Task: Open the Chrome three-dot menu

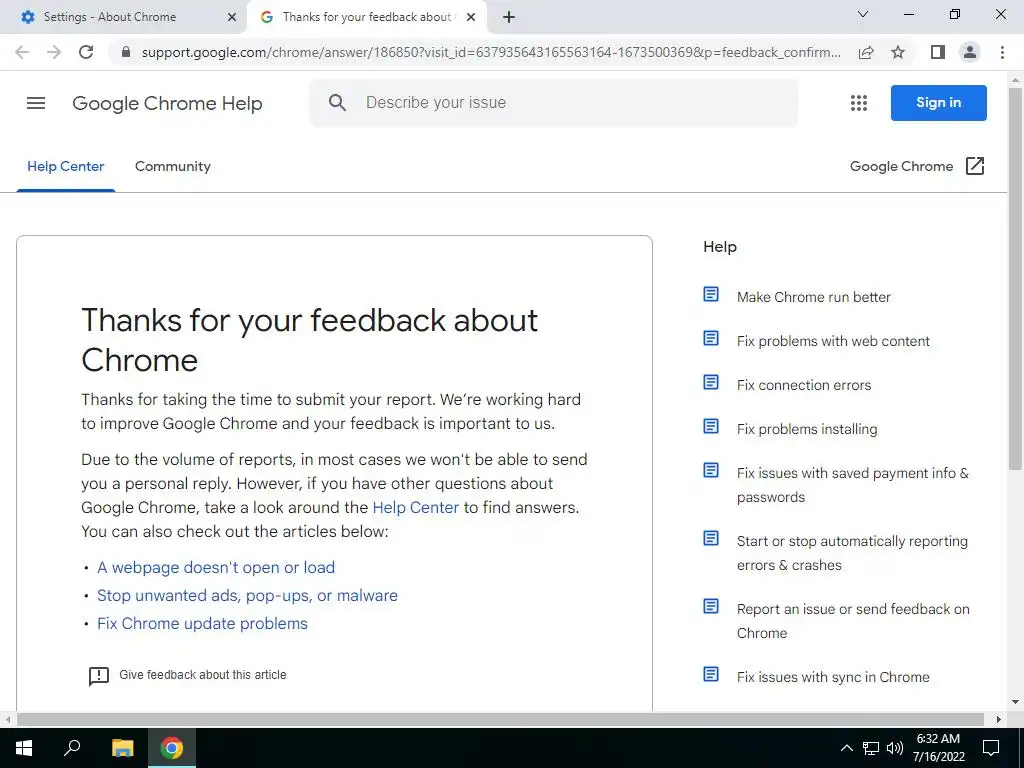Action: click(1002, 52)
